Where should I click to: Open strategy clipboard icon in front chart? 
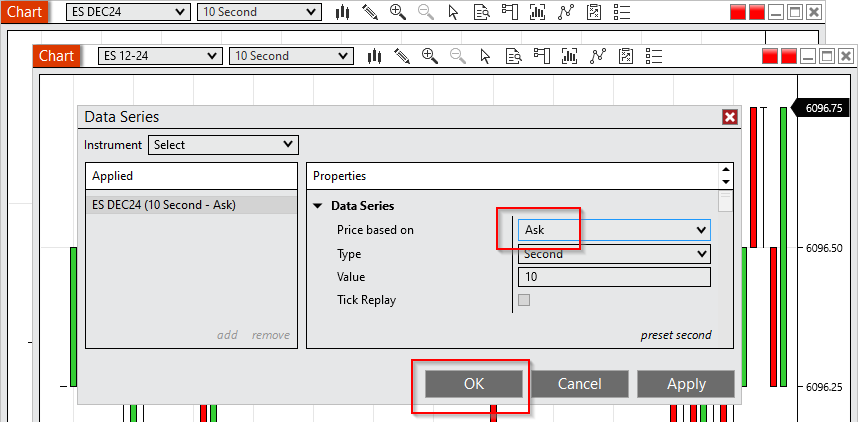(x=626, y=56)
